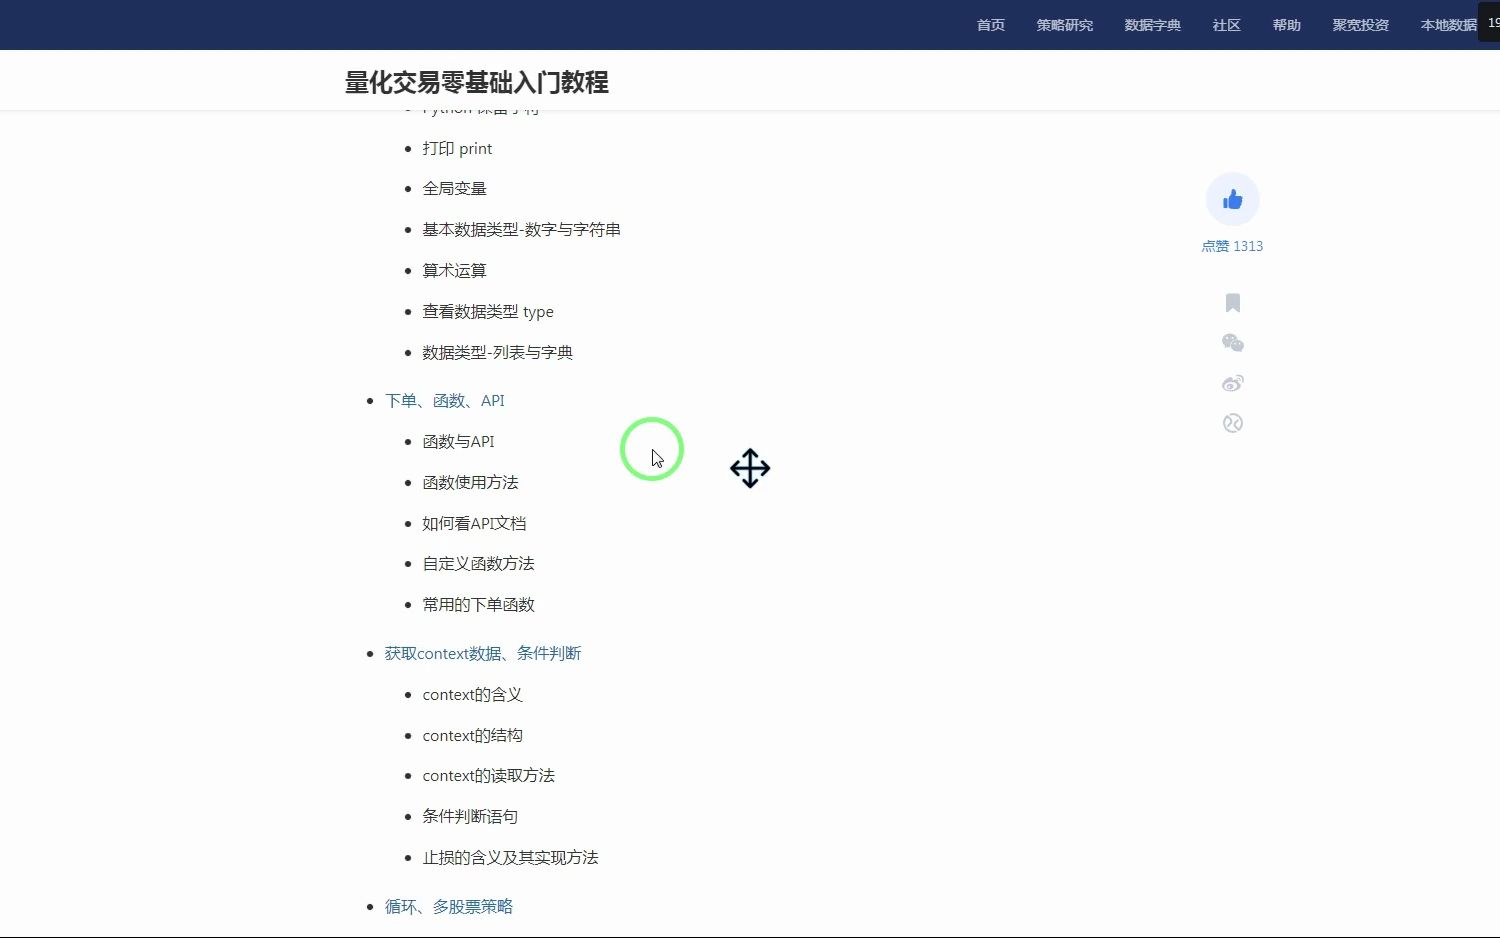Open 聚宽投资 in navigation

pos(1361,25)
